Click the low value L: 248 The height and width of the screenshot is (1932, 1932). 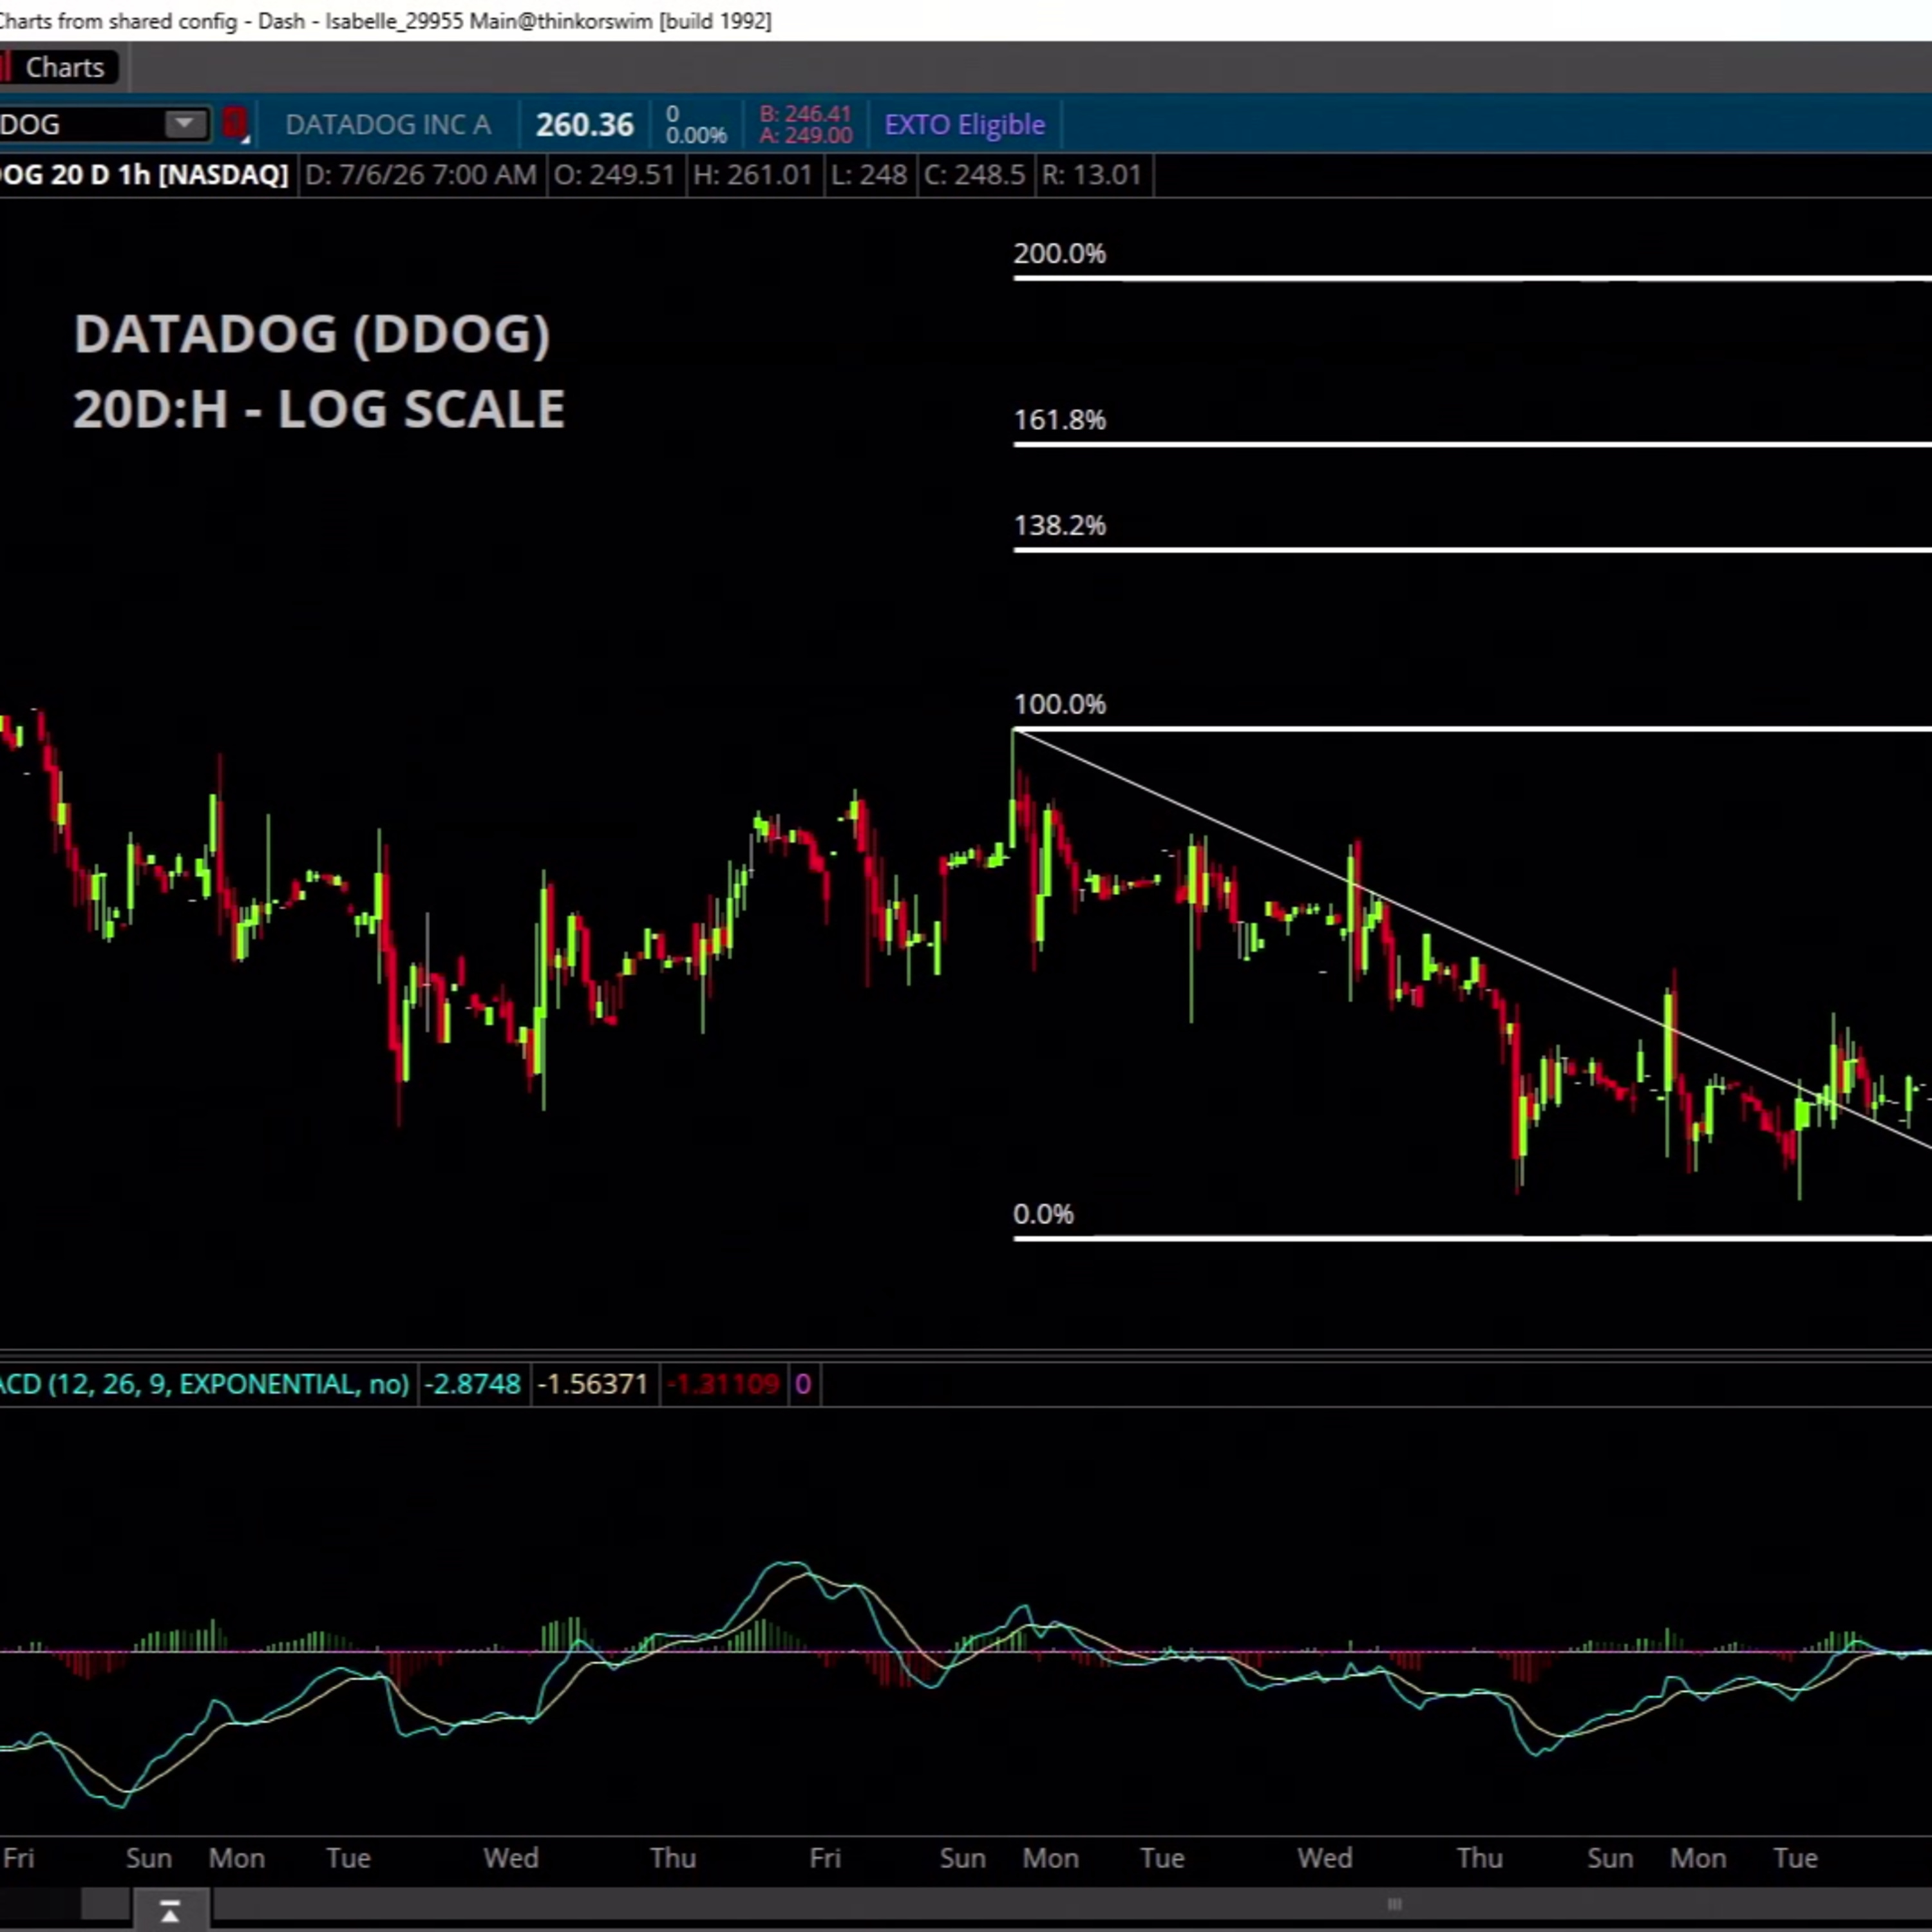[869, 175]
